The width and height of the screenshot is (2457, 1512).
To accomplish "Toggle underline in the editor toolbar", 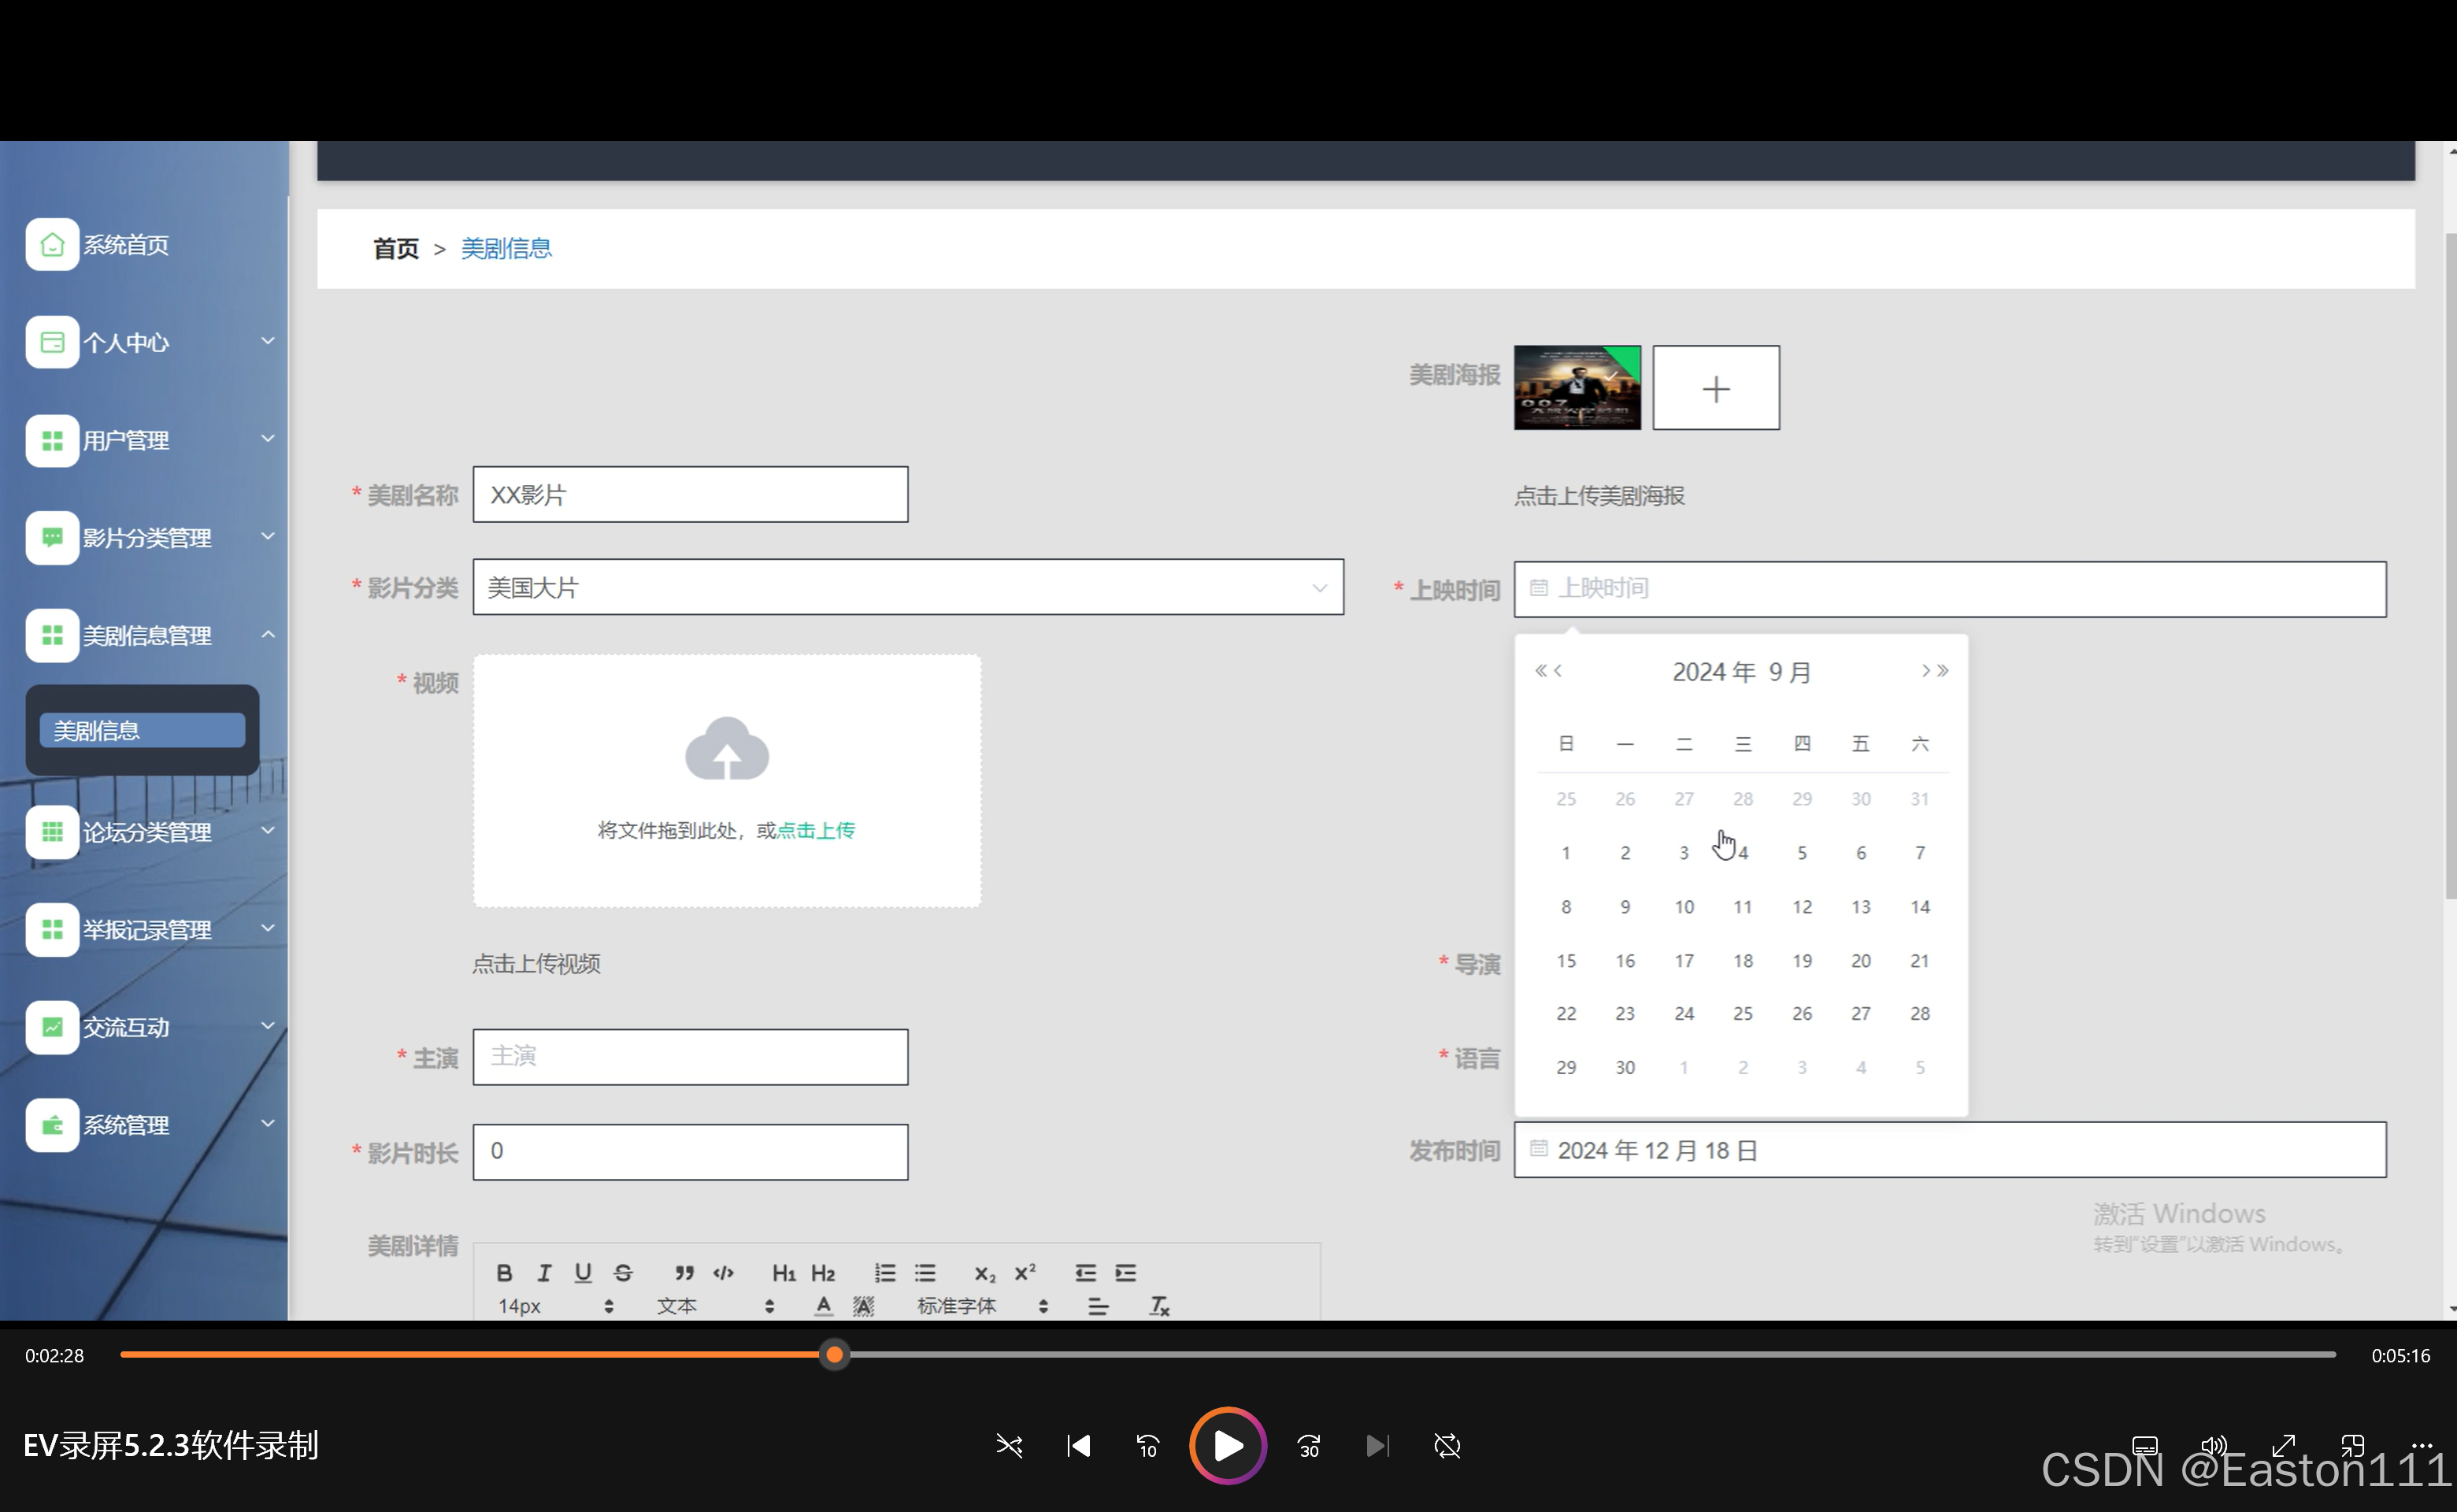I will 583,1273.
